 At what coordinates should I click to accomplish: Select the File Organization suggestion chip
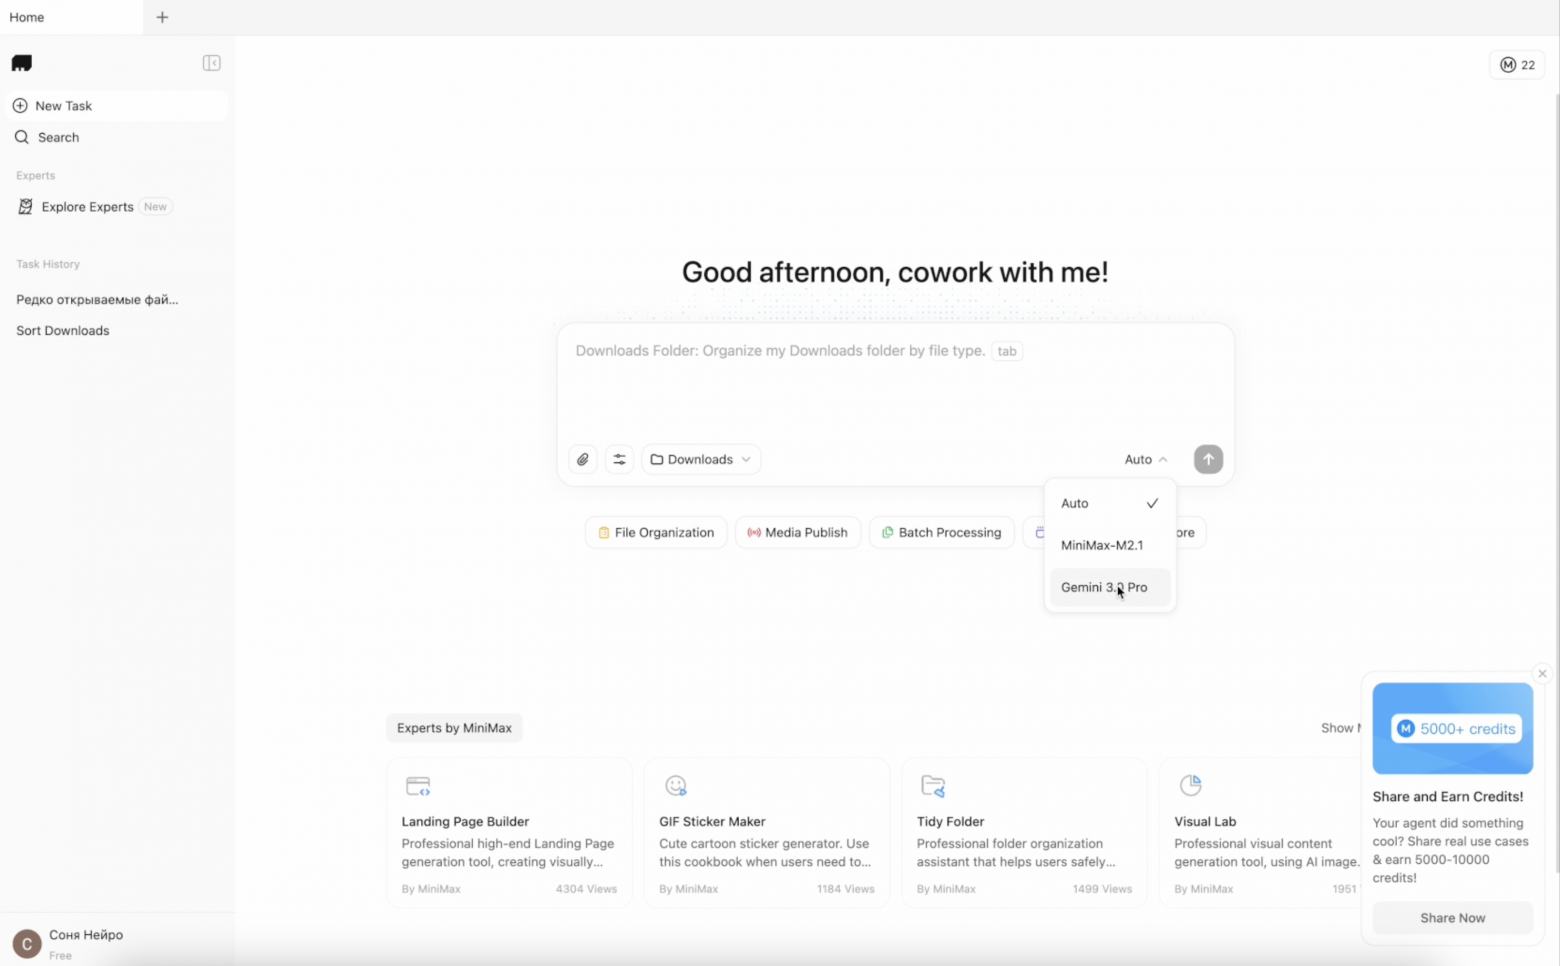coord(655,532)
